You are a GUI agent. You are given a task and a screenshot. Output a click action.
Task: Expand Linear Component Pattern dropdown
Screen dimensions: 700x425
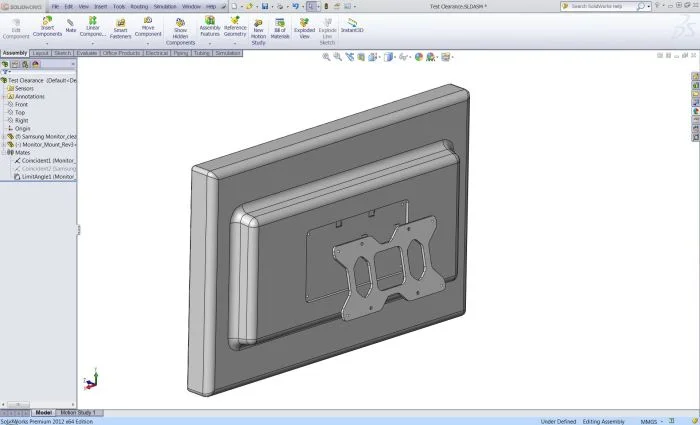[x=93, y=43]
